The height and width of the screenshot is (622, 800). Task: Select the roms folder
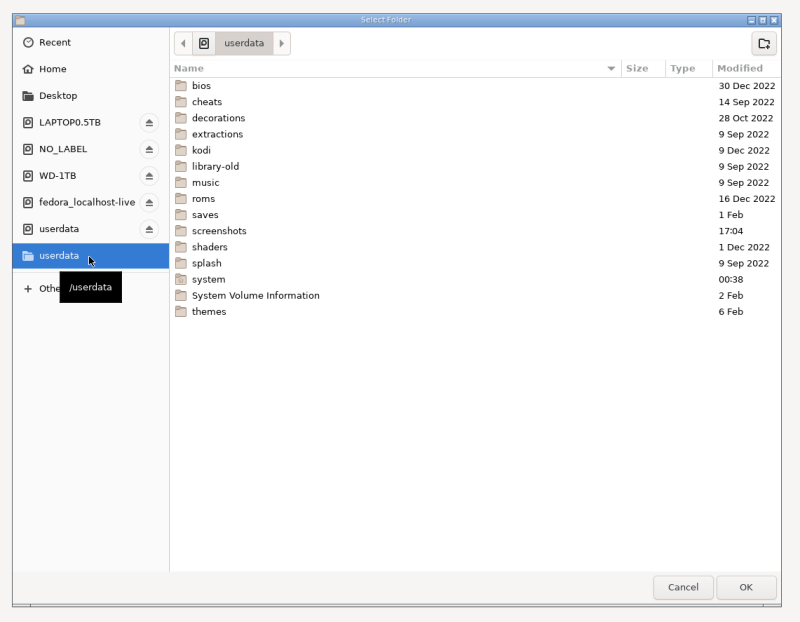point(474,198)
